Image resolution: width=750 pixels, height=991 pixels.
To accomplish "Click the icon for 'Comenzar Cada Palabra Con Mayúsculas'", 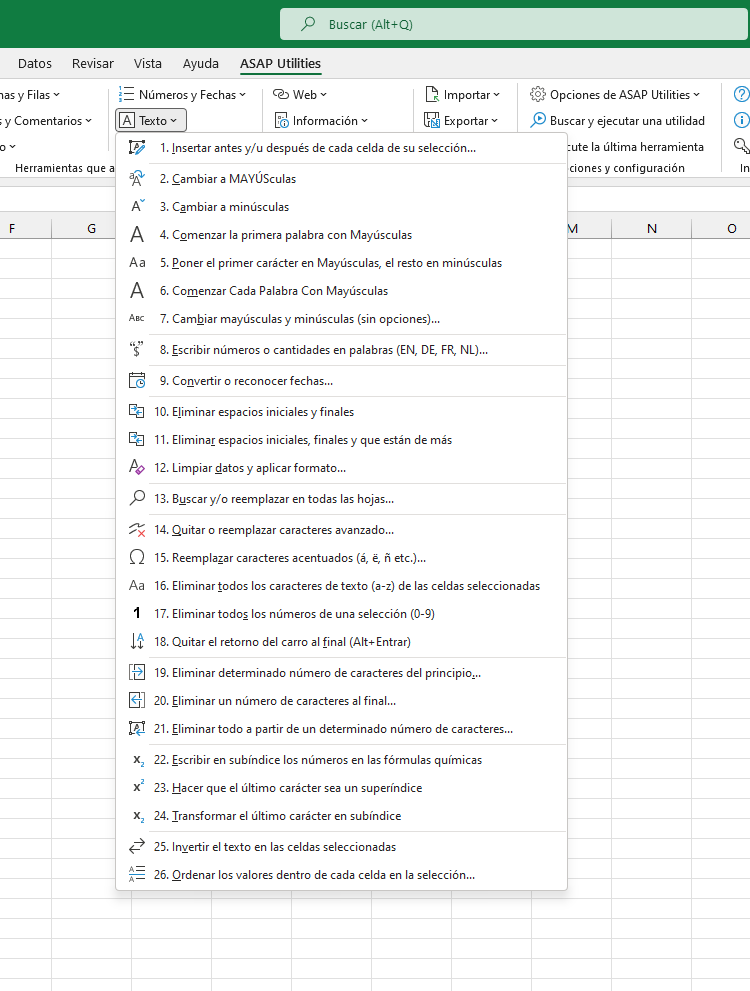I will pos(136,291).
